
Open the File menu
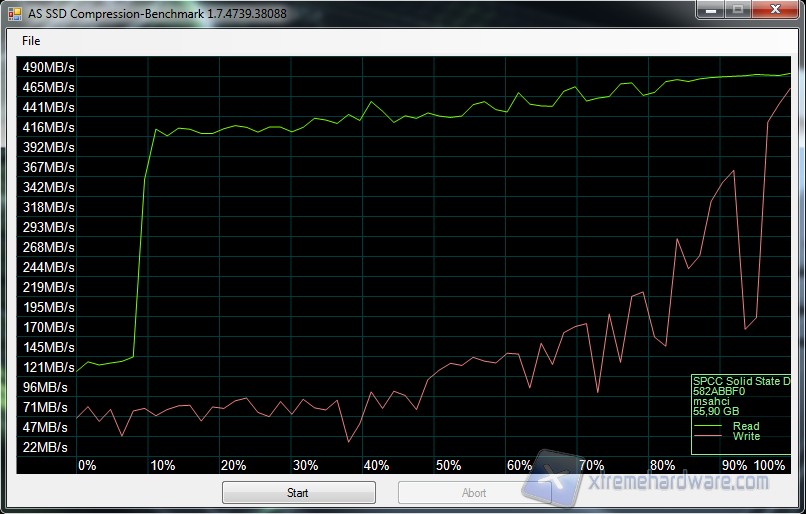click(31, 41)
